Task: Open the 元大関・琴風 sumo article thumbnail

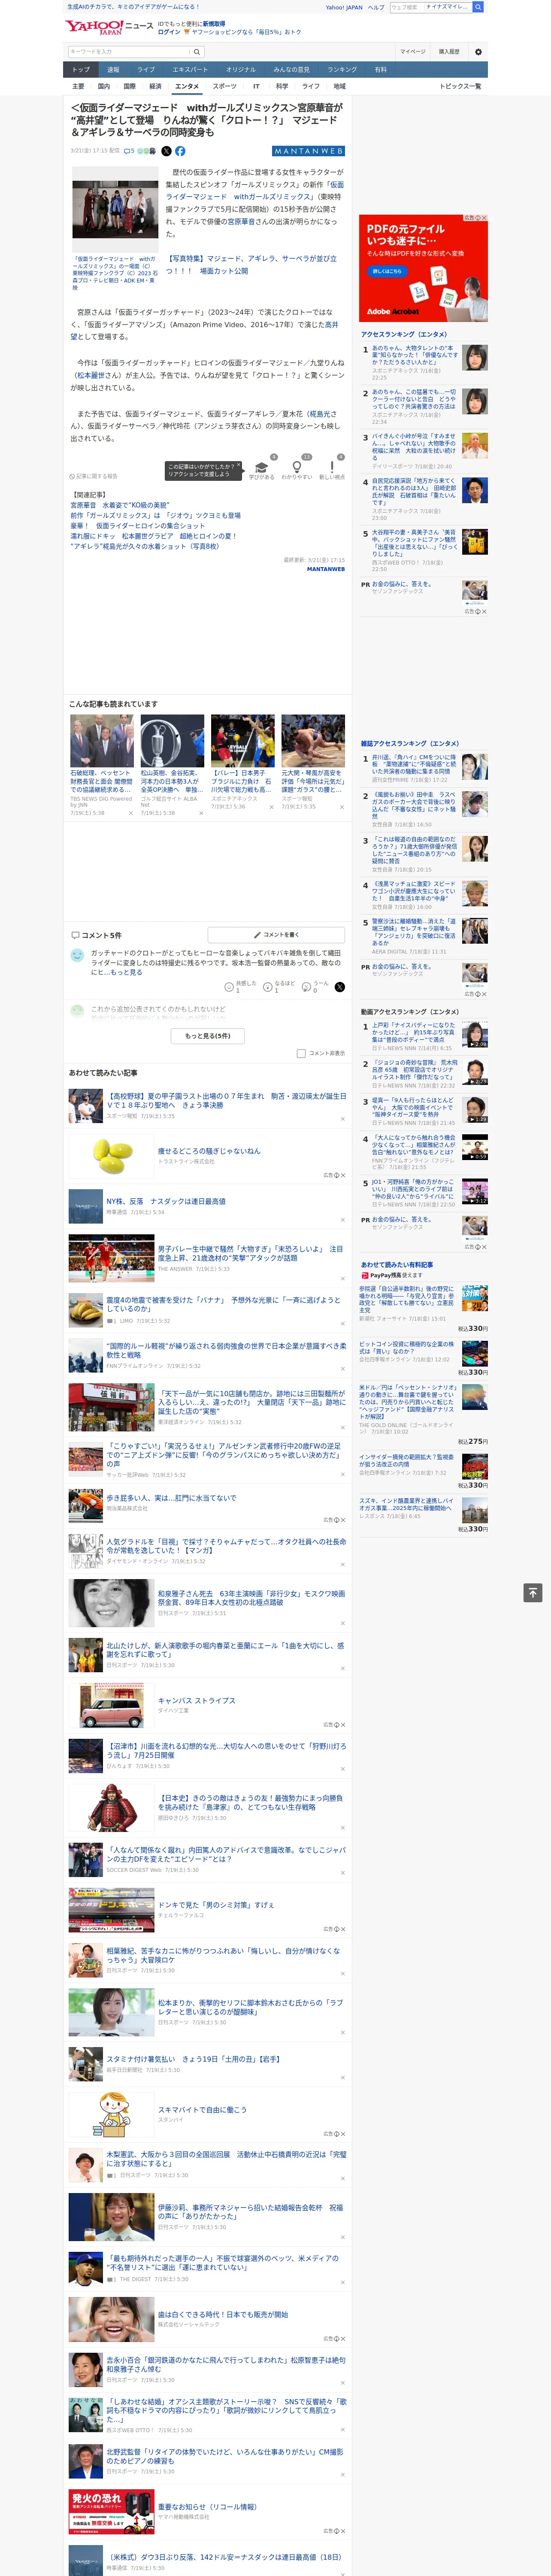Action: tap(313, 741)
